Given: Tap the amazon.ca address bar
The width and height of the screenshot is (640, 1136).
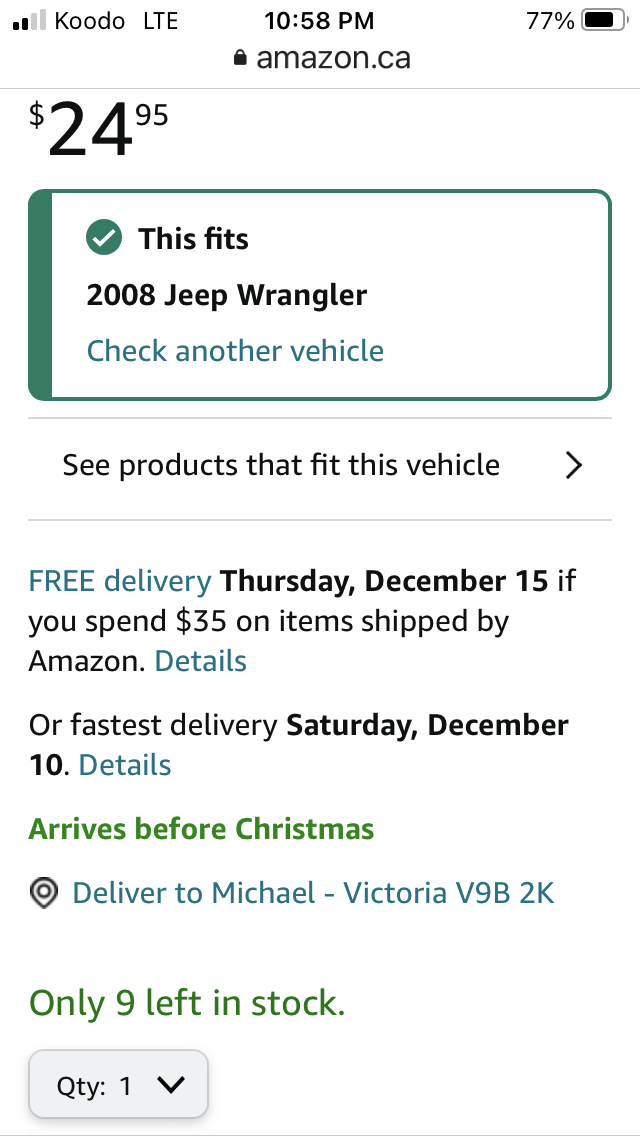Looking at the screenshot, I should (320, 59).
